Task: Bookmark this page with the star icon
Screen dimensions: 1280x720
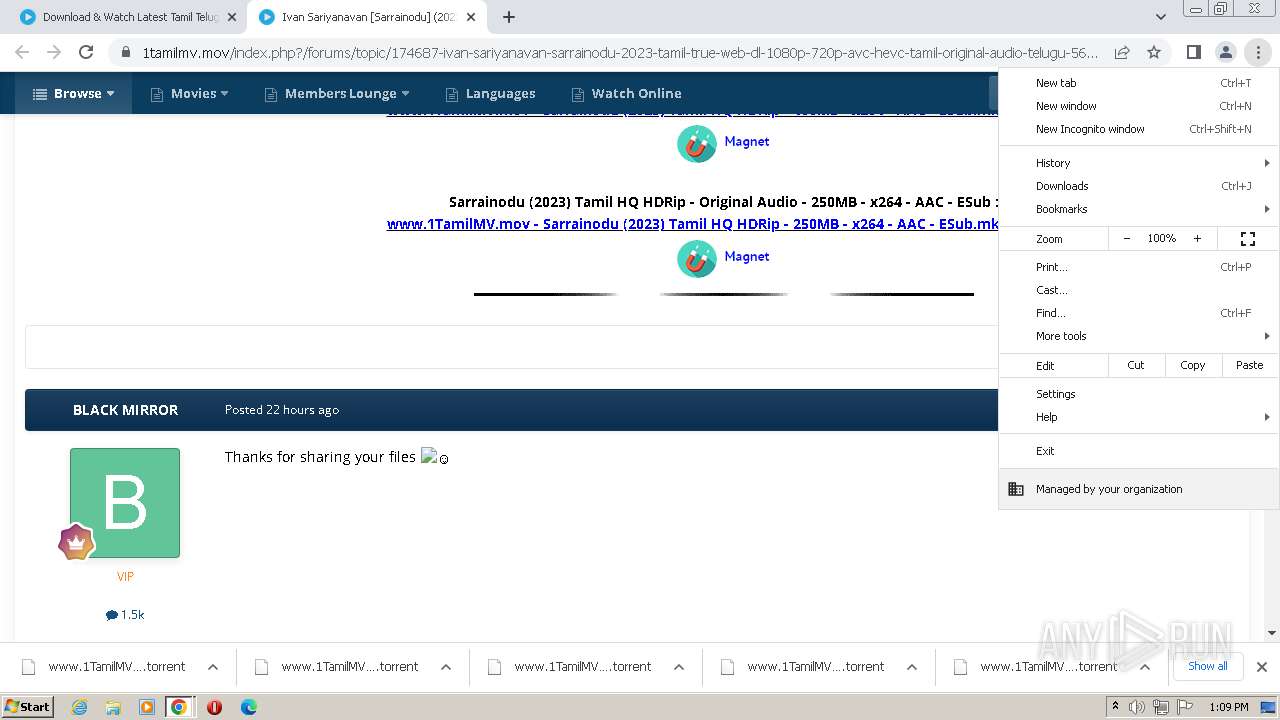Action: coord(1154,52)
